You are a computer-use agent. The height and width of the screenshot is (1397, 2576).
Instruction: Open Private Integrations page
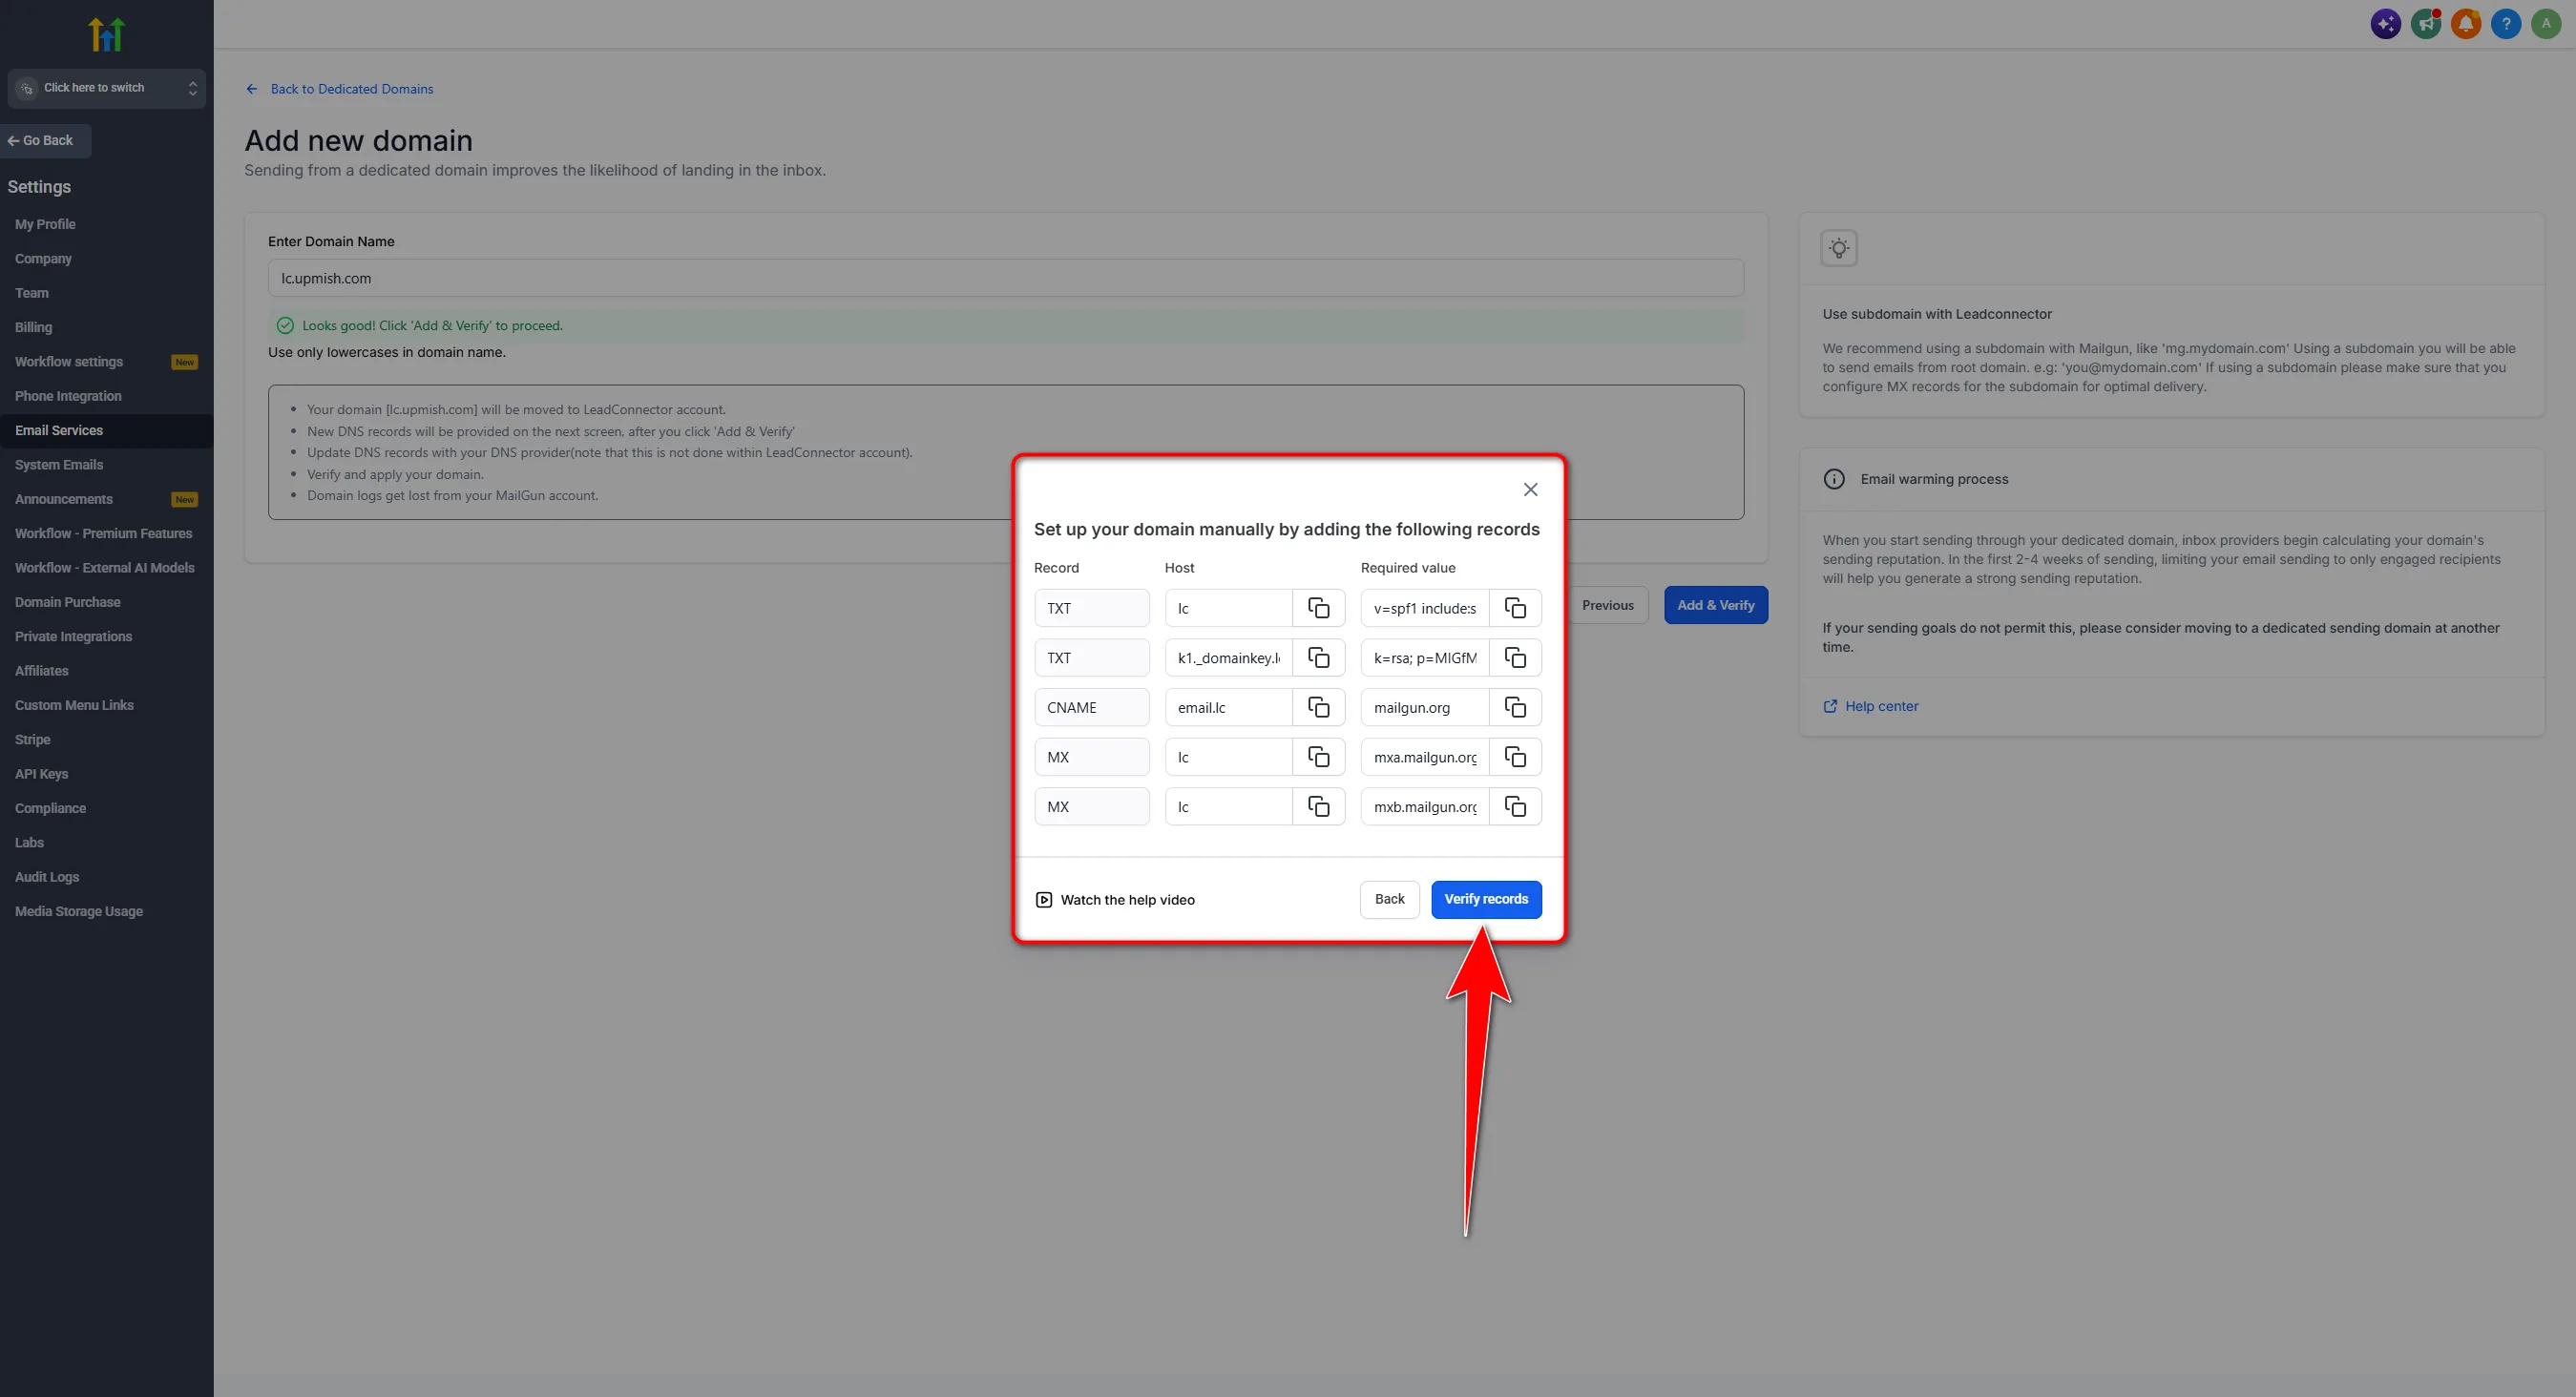click(73, 636)
